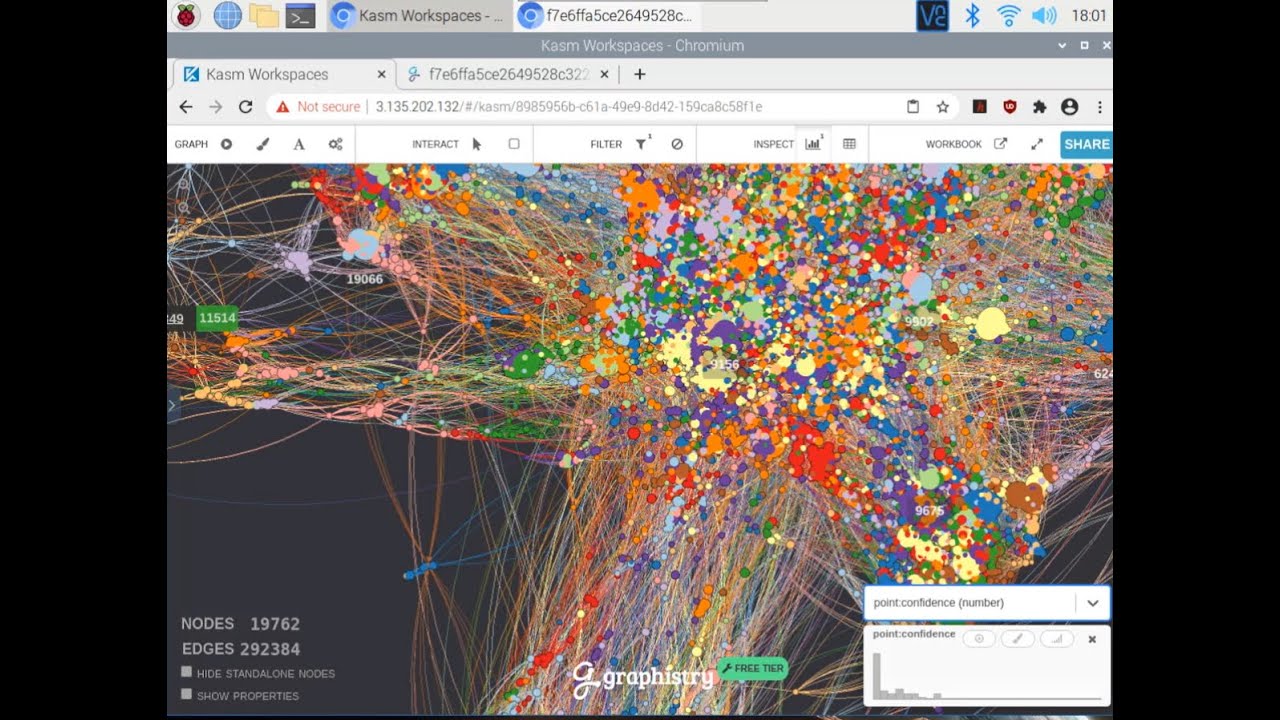This screenshot has width=1280, height=720.
Task: Reload the page
Action: click(245, 106)
